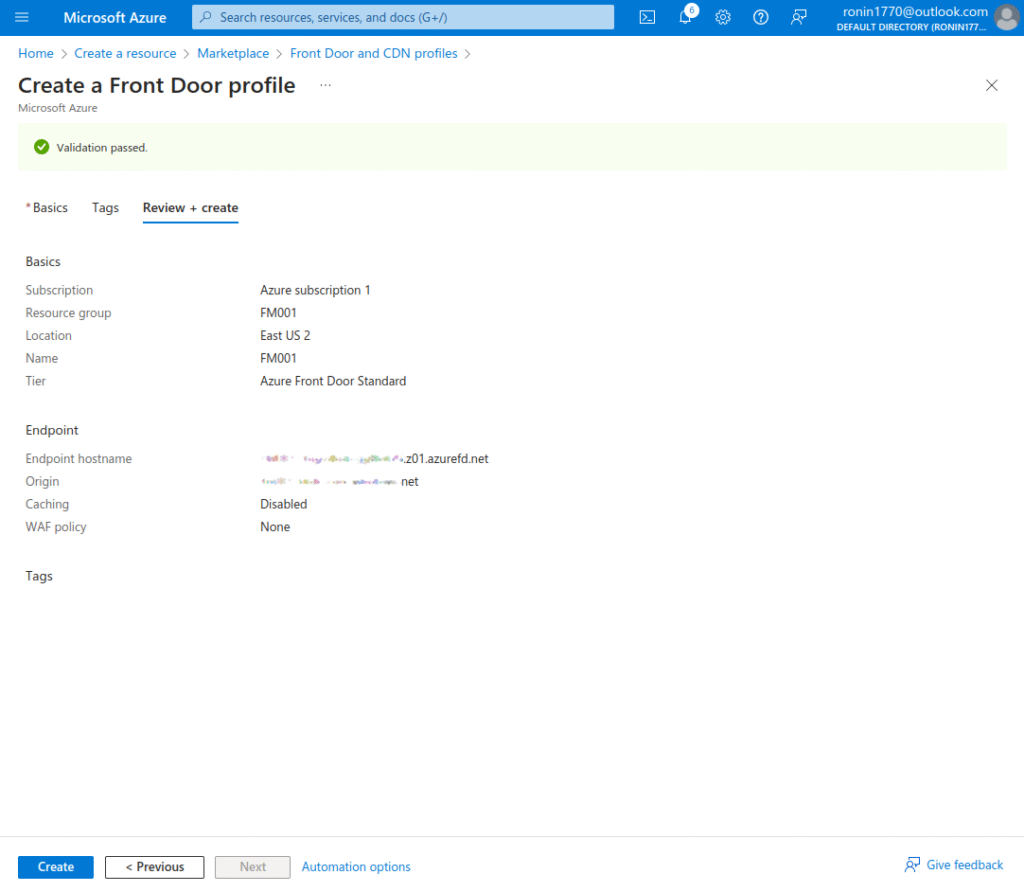Image resolution: width=1024 pixels, height=892 pixels.
Task: Click the green validation check icon
Action: click(42, 147)
